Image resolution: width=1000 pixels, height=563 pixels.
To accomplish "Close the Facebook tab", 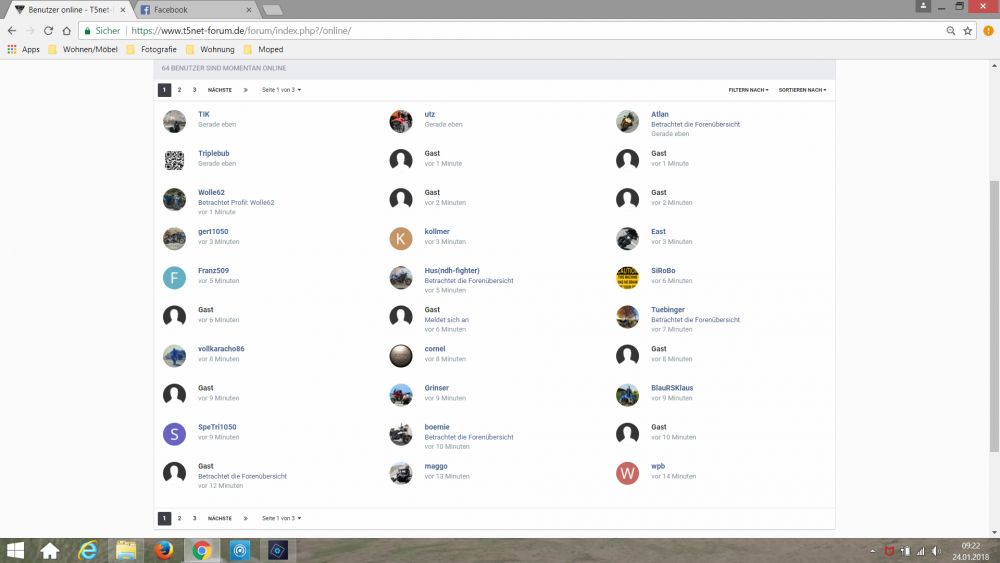I will [249, 10].
